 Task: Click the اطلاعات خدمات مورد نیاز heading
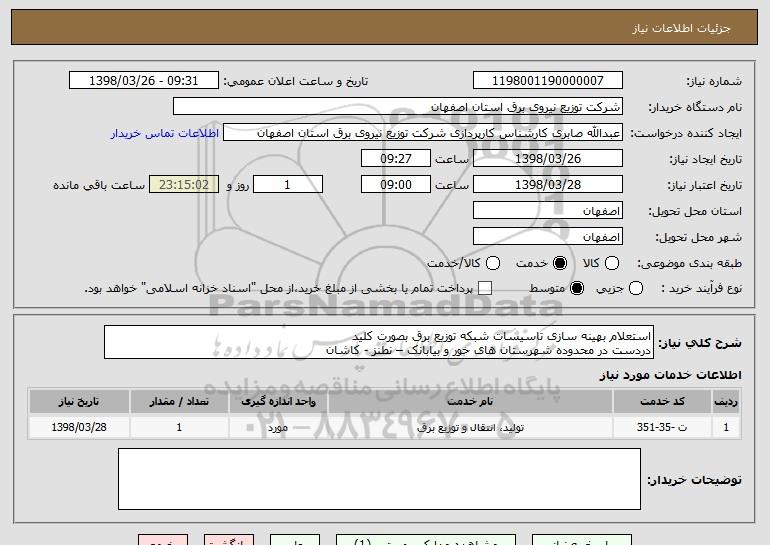coord(670,375)
